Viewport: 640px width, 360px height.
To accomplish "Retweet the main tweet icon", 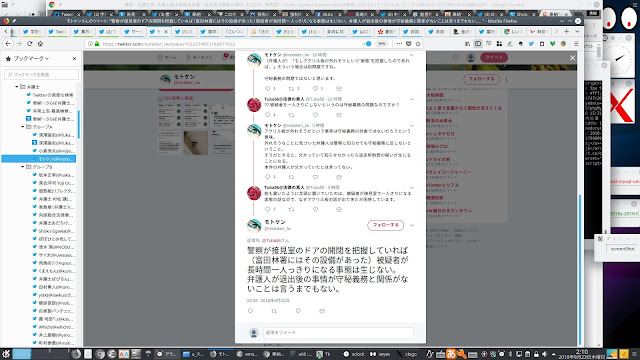I will click(x=274, y=311).
